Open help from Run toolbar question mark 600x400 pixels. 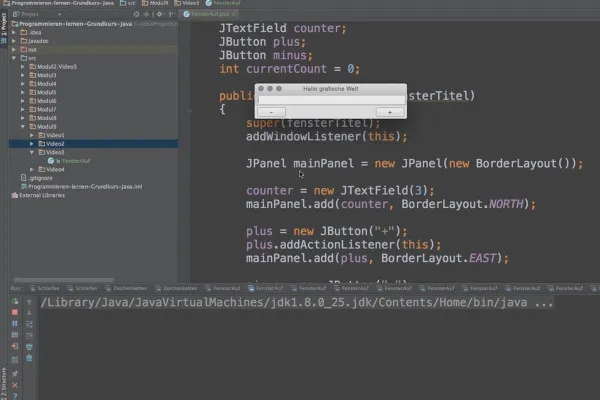click(x=15, y=396)
